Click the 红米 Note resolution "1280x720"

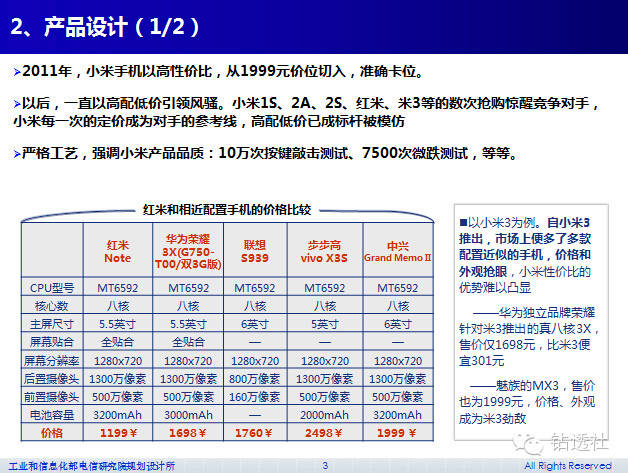[118, 361]
